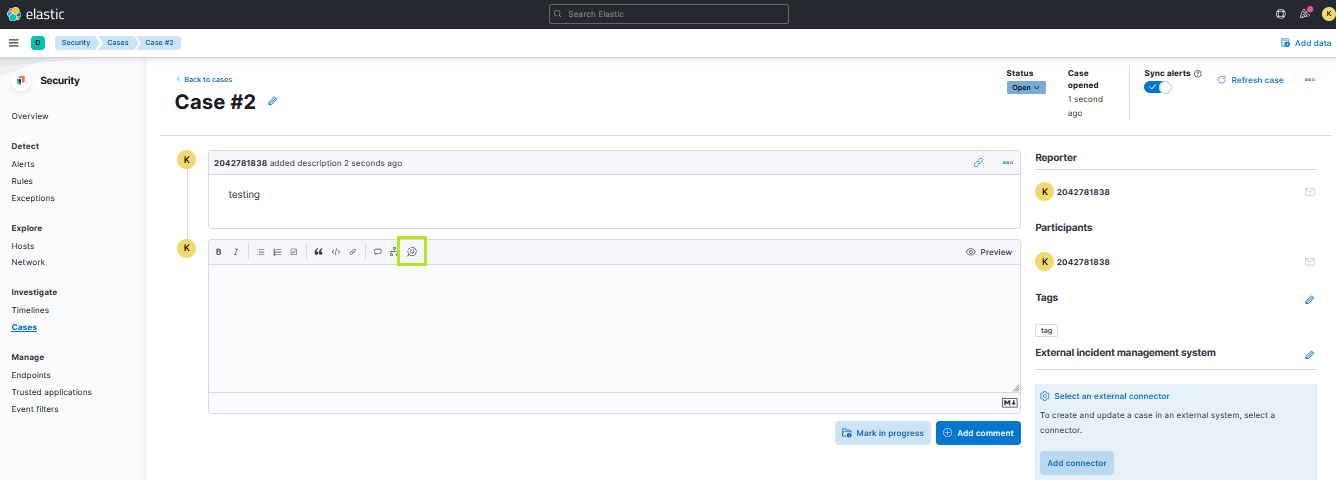The image size is (1336, 480).
Task: Click Refresh case button
Action: [1250, 80]
